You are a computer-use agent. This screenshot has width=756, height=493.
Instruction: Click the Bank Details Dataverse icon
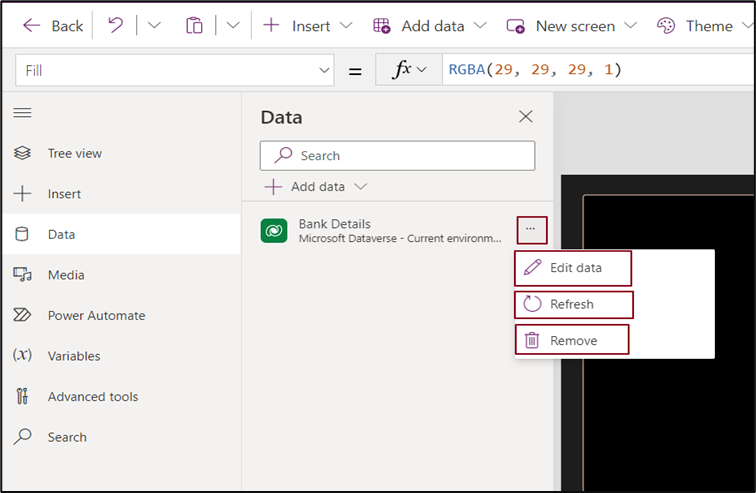pyautogui.click(x=274, y=231)
